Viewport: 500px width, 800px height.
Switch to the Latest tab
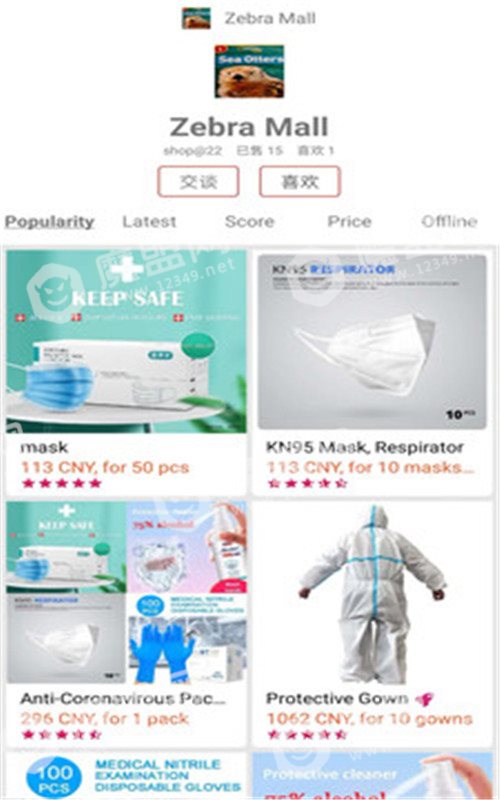click(149, 221)
